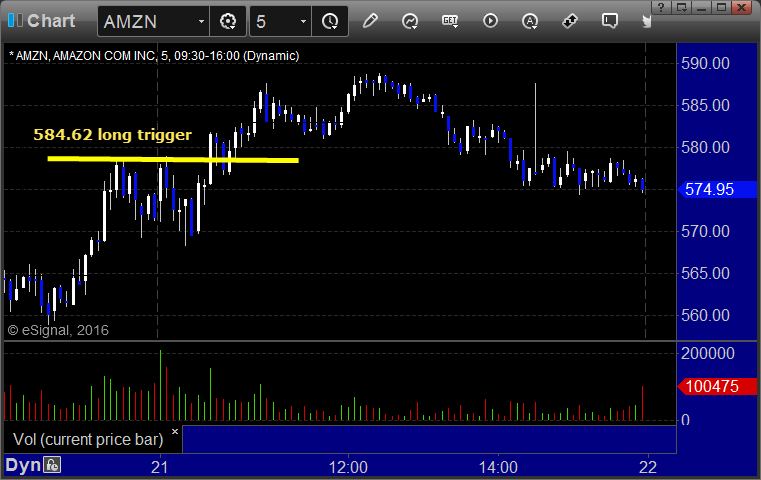Toggle the Dyn lock icon
Image resolution: width=761 pixels, height=480 pixels.
pyautogui.click(x=52, y=465)
